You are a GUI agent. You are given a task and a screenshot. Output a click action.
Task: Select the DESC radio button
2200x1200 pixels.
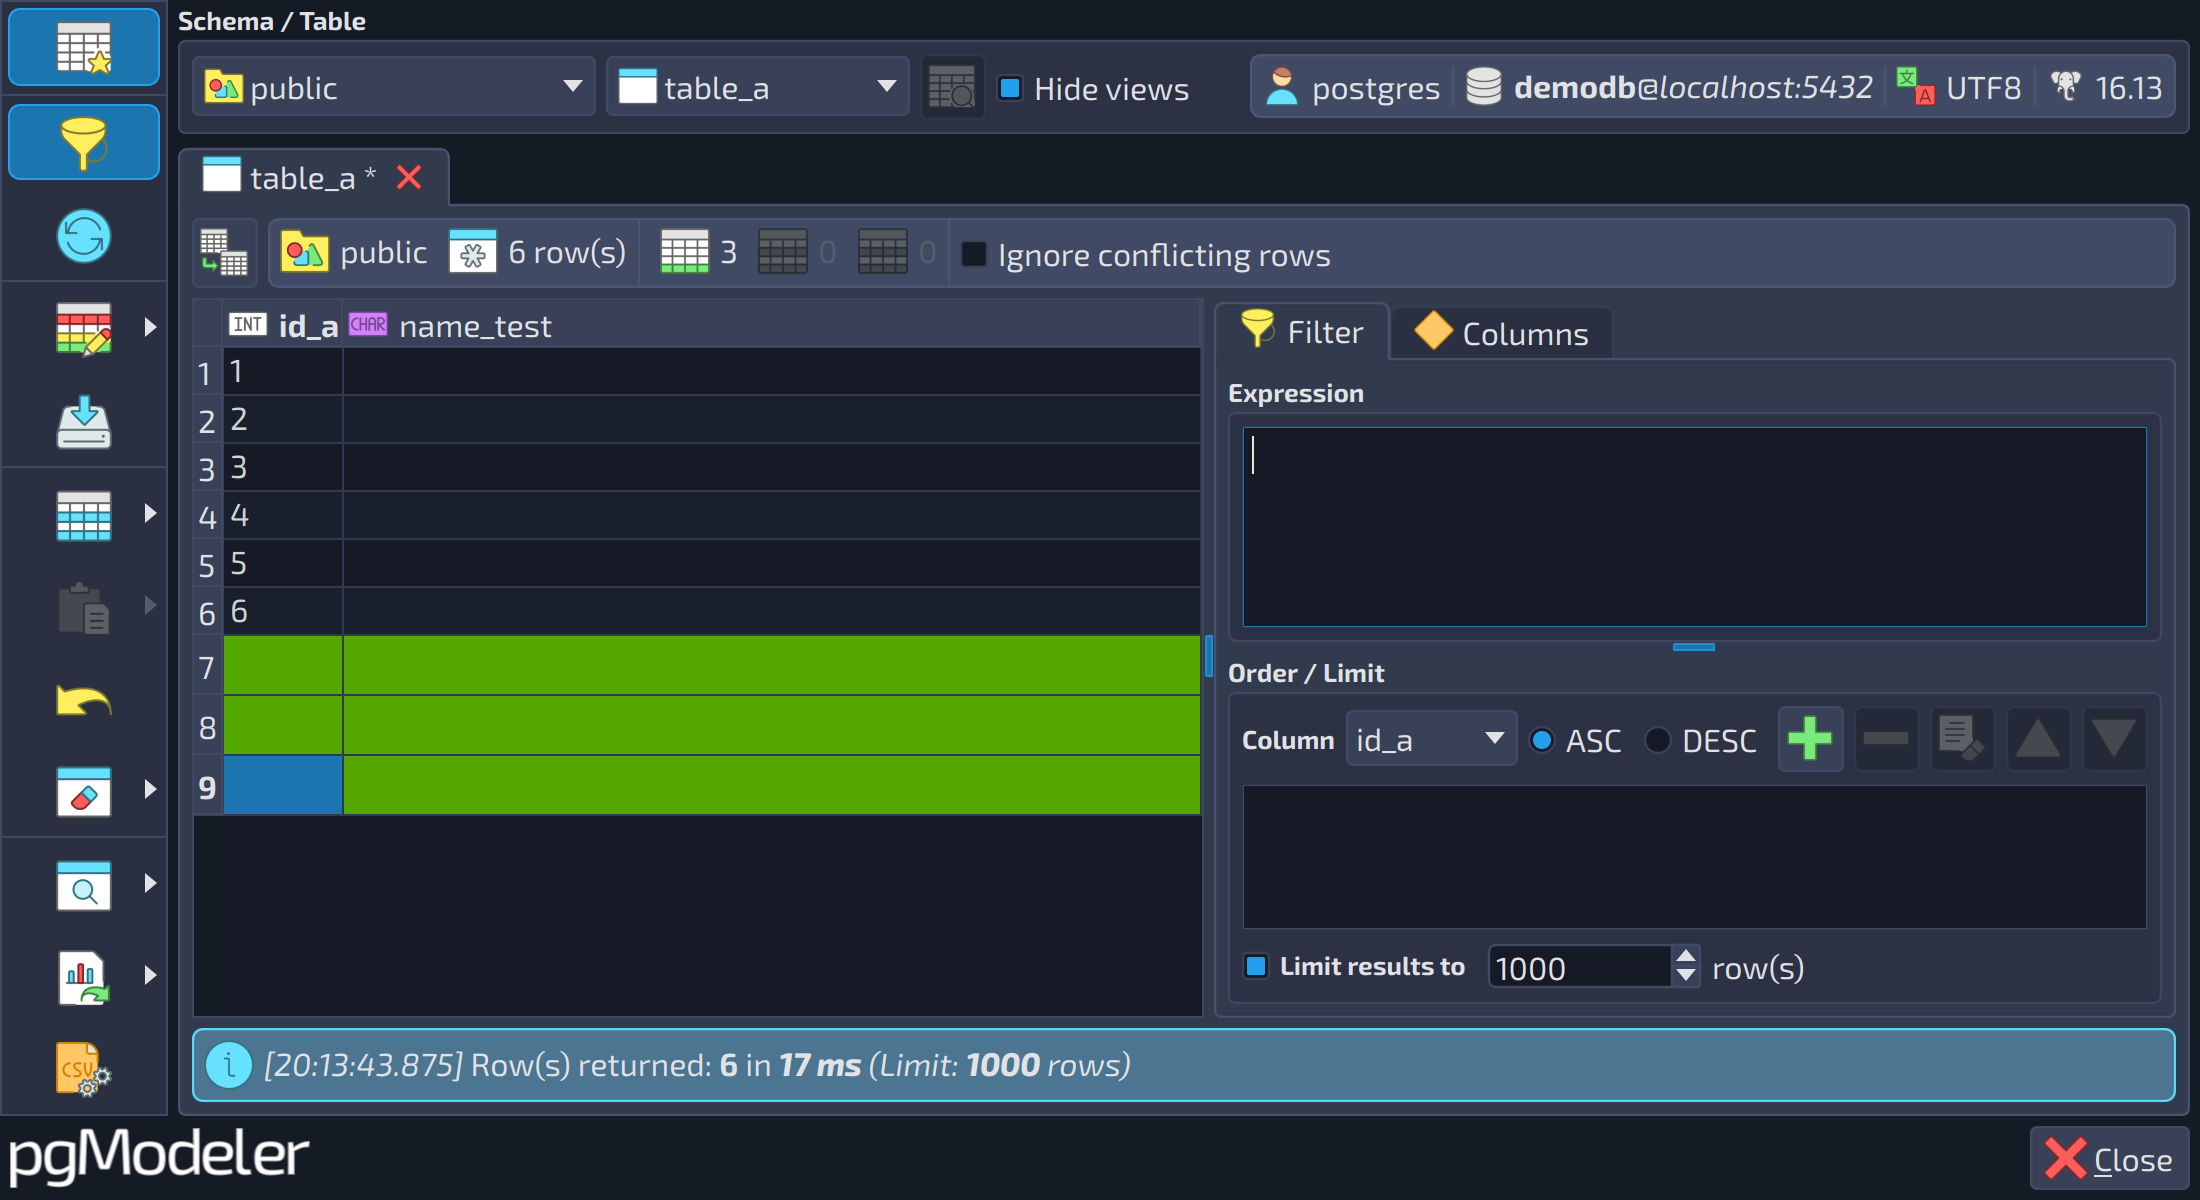pyautogui.click(x=1658, y=740)
